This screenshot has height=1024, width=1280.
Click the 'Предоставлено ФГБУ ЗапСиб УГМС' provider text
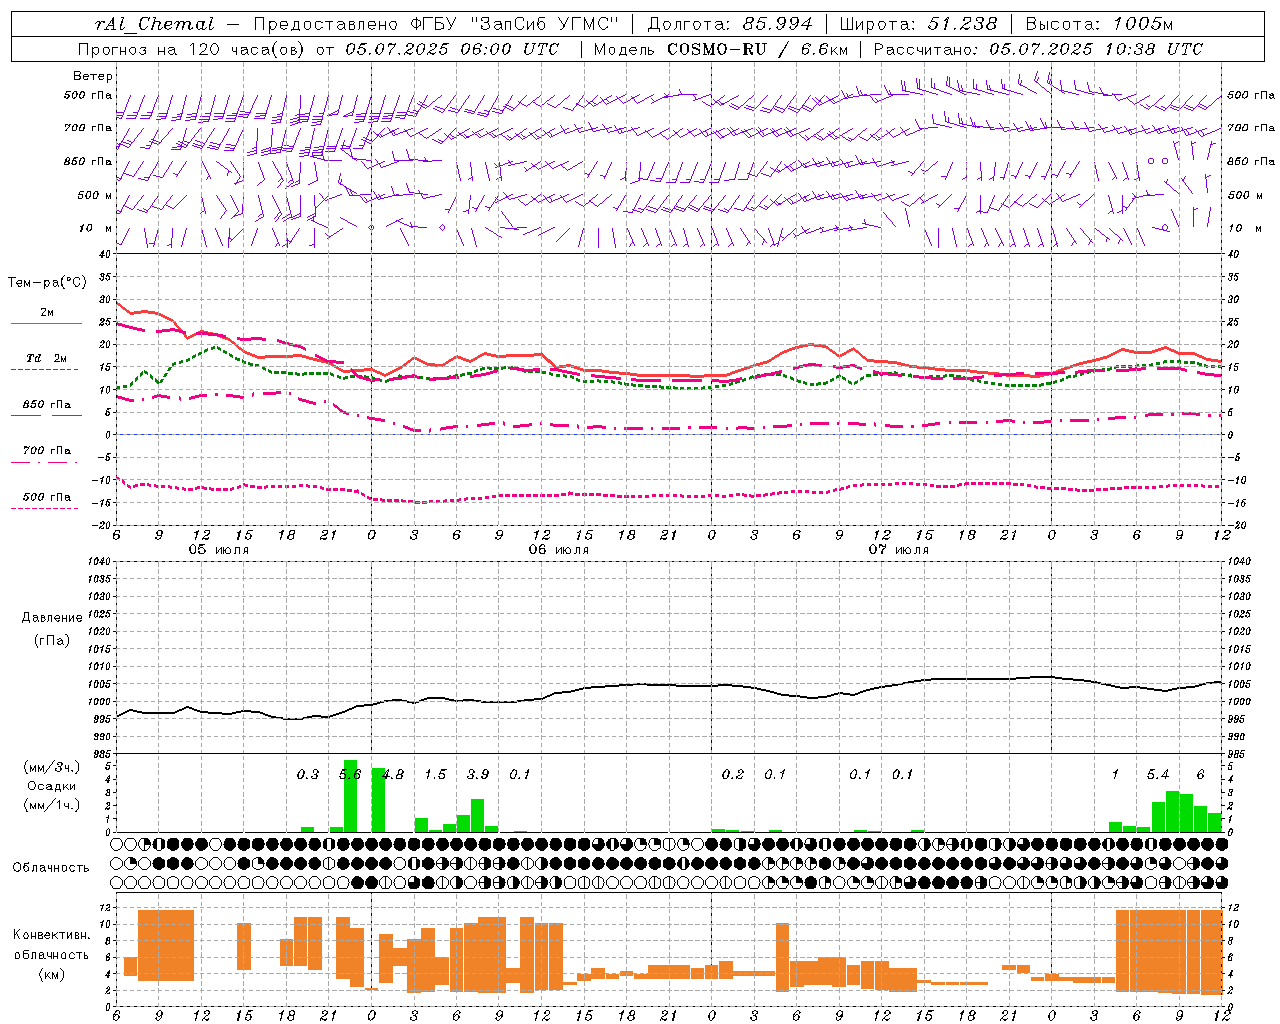click(x=436, y=24)
